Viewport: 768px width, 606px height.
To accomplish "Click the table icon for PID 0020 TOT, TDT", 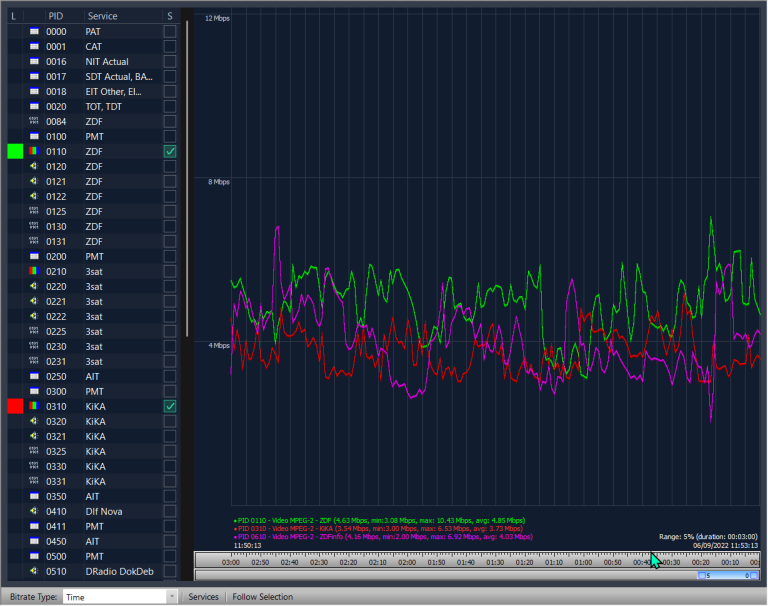I will (x=34, y=106).
